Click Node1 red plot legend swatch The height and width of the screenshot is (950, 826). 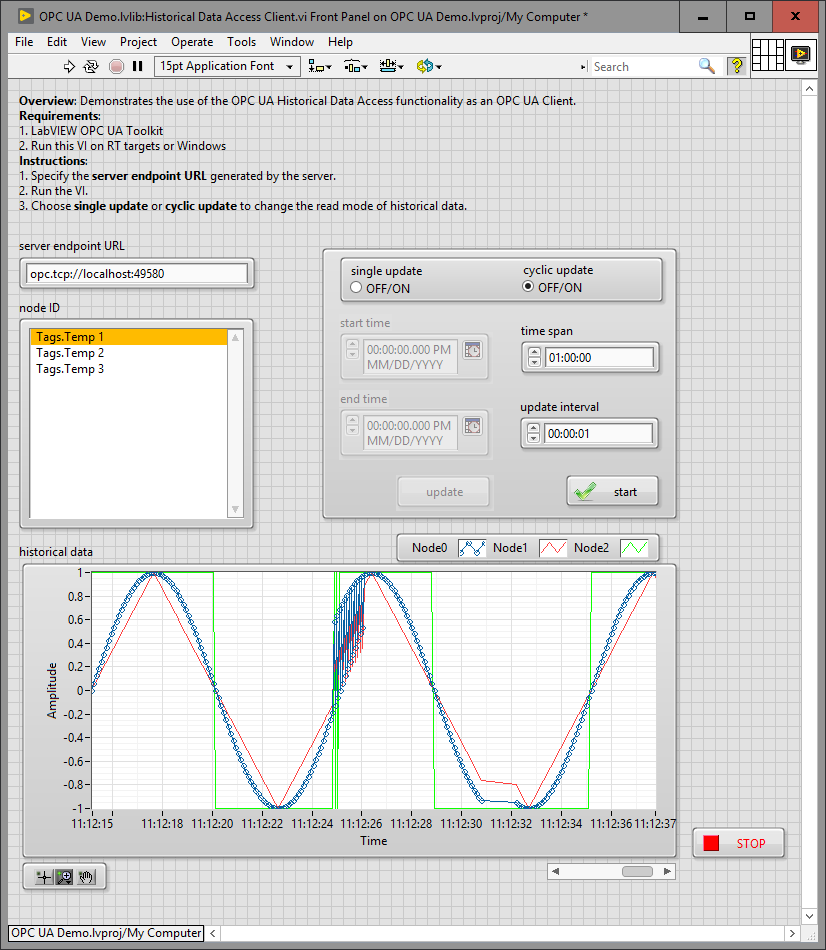pyautogui.click(x=553, y=548)
